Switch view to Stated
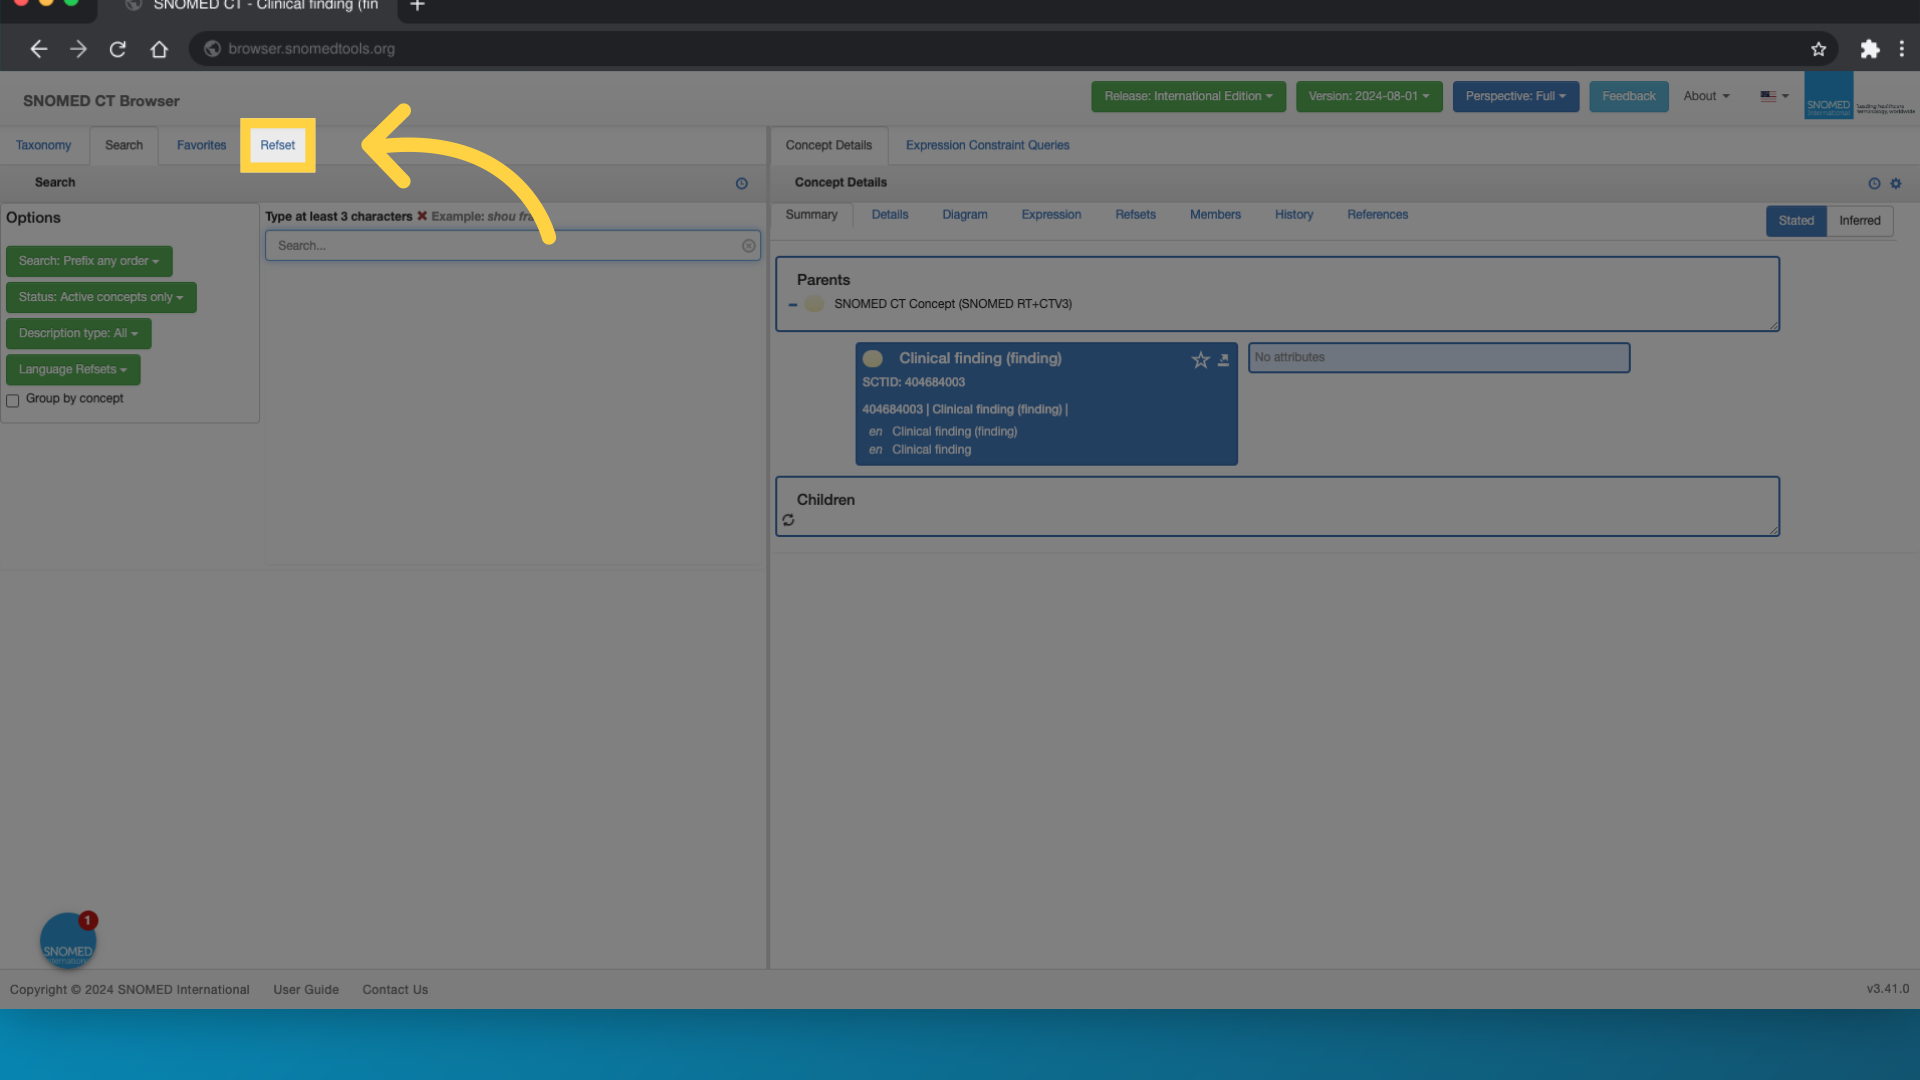The height and width of the screenshot is (1080, 1920). (1795, 221)
